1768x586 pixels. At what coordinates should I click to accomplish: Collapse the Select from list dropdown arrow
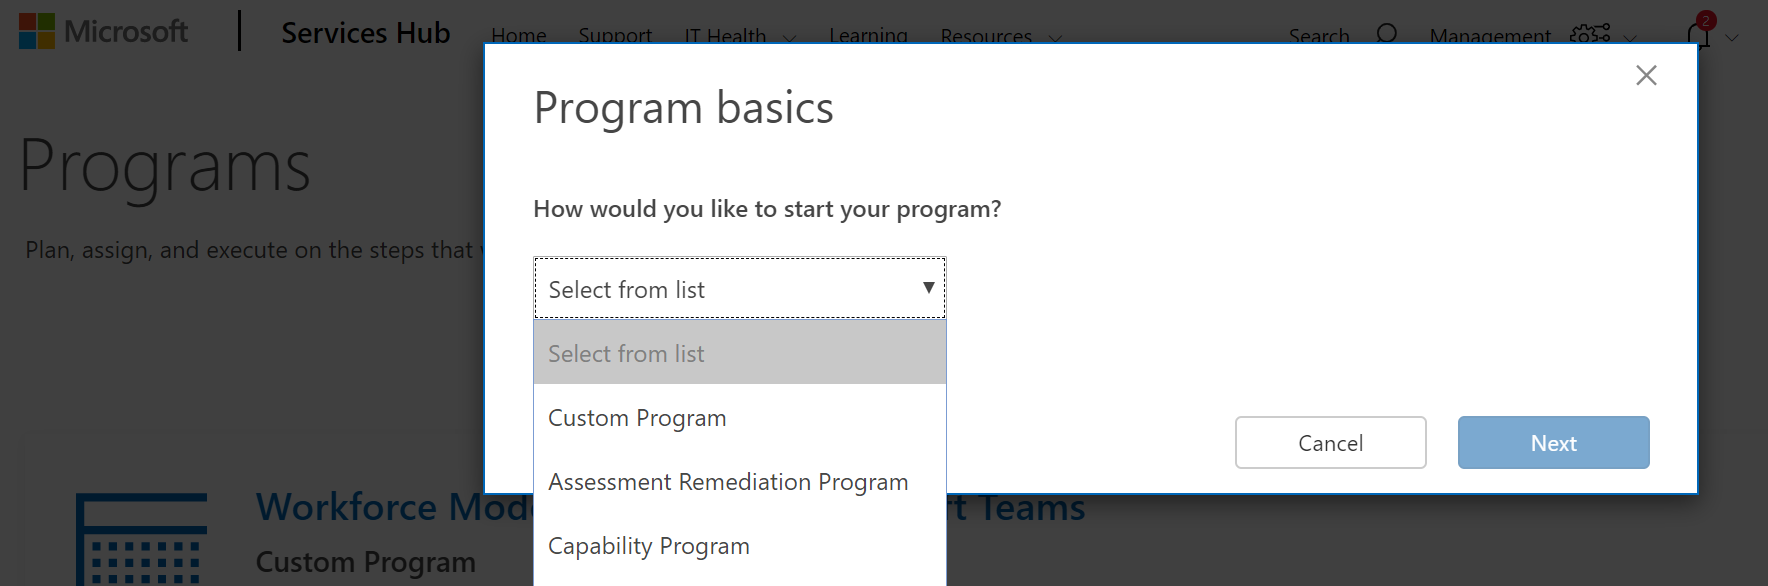click(928, 288)
